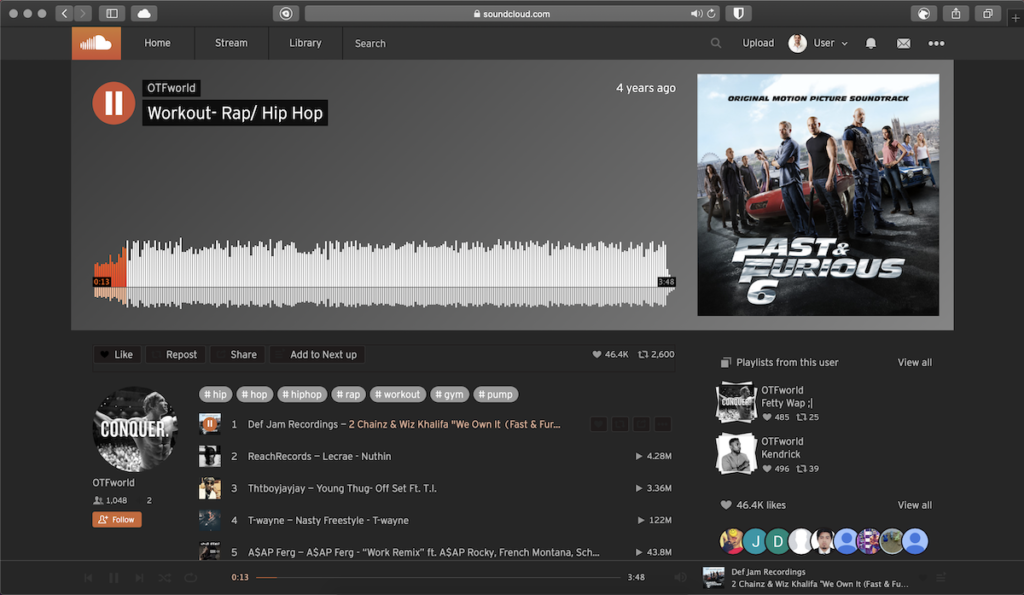Go to the Stream tab
Viewport: 1024px width, 595px height.
coord(231,43)
